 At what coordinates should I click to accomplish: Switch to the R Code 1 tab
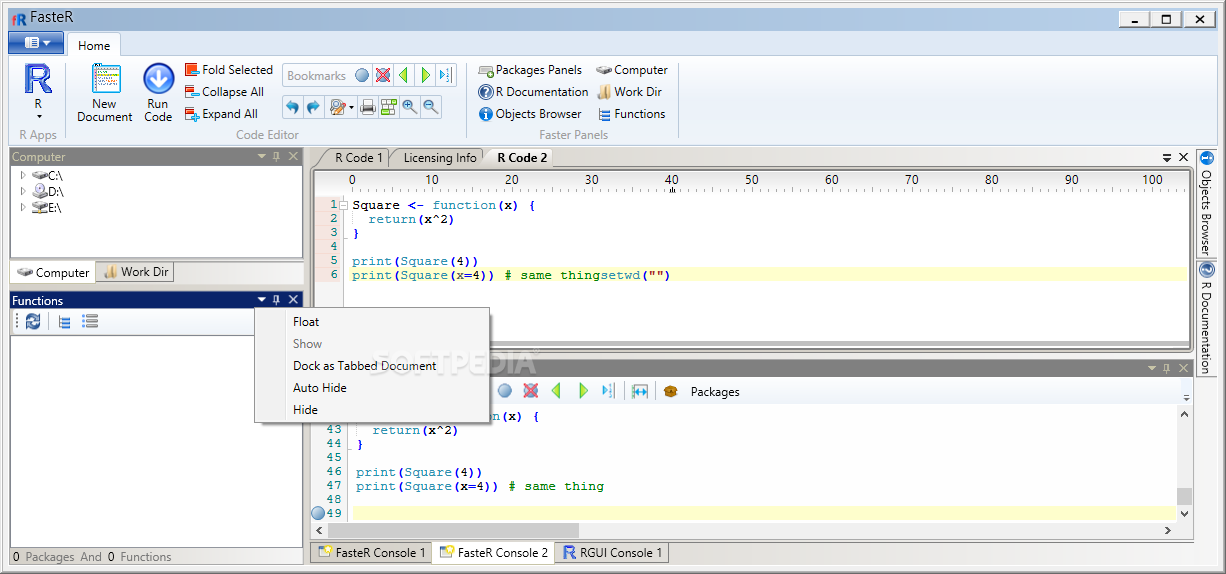pyautogui.click(x=358, y=157)
